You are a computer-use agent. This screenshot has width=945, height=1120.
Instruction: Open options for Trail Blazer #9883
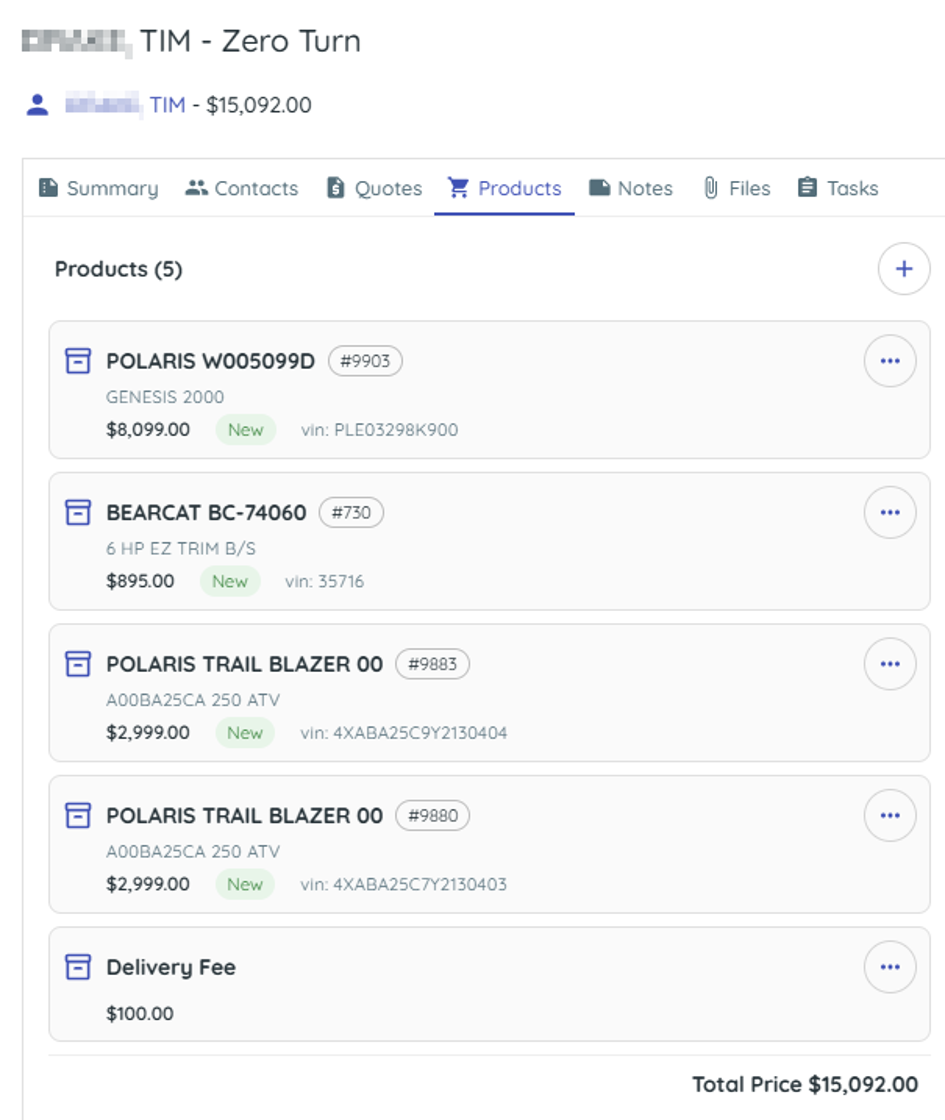889,664
